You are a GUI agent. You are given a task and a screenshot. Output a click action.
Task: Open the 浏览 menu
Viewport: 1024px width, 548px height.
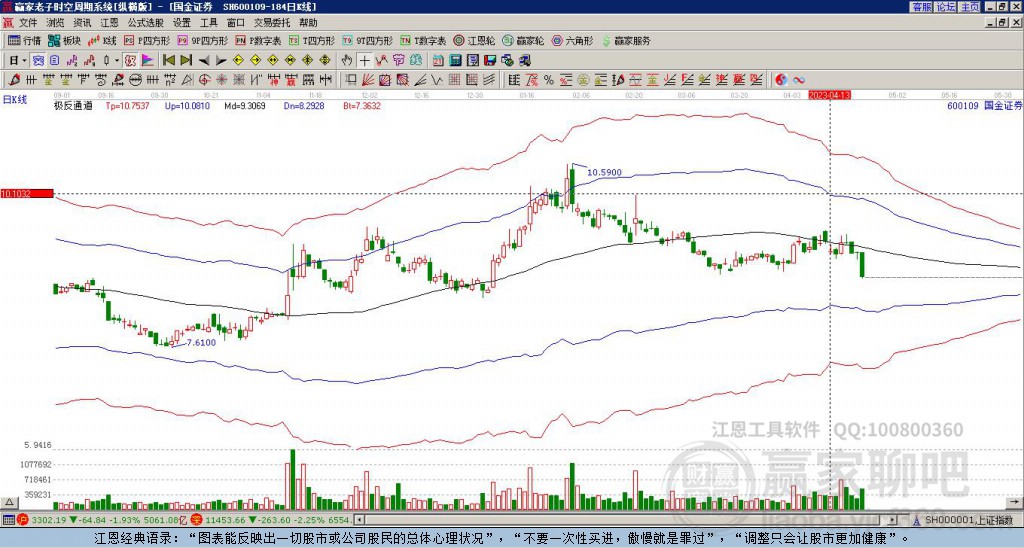[x=55, y=23]
